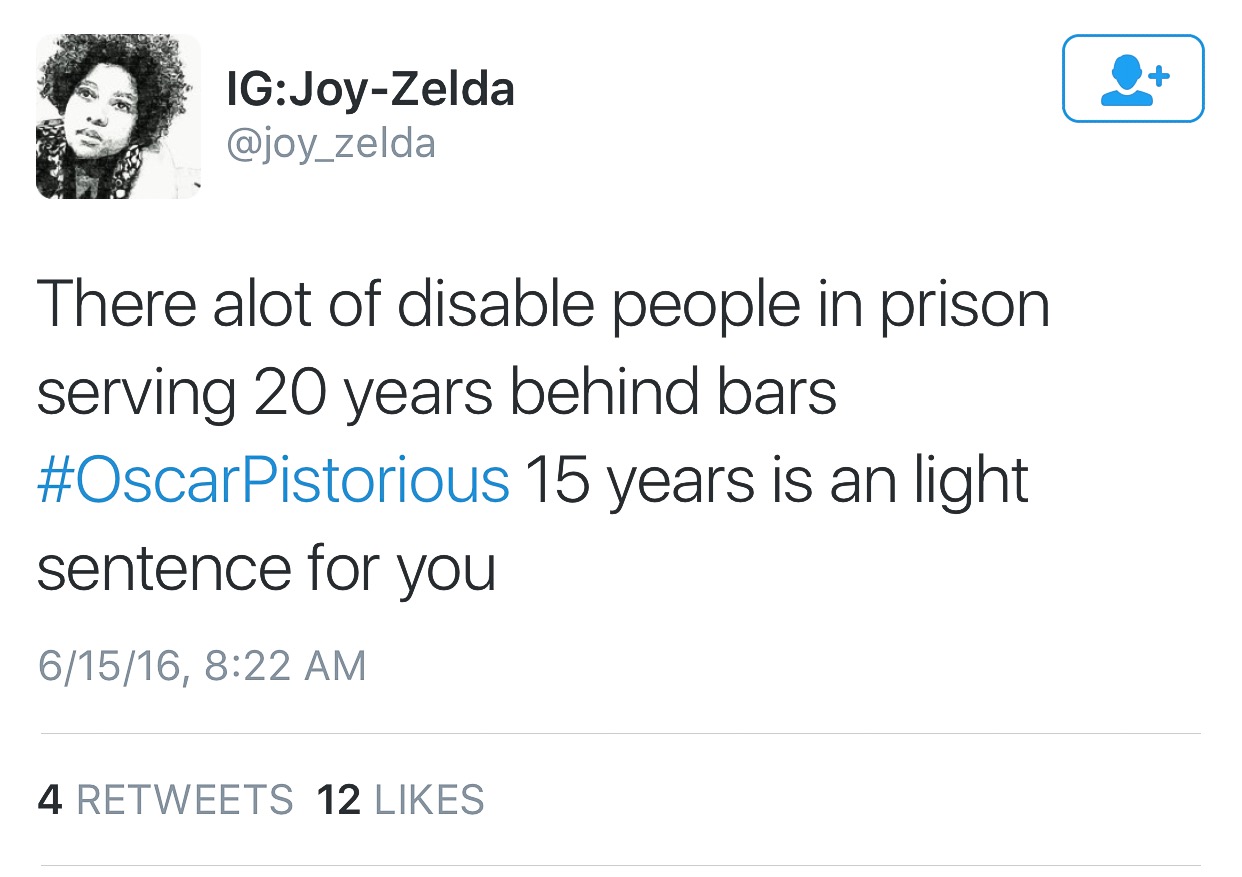Click the number 12 like count

[338, 800]
